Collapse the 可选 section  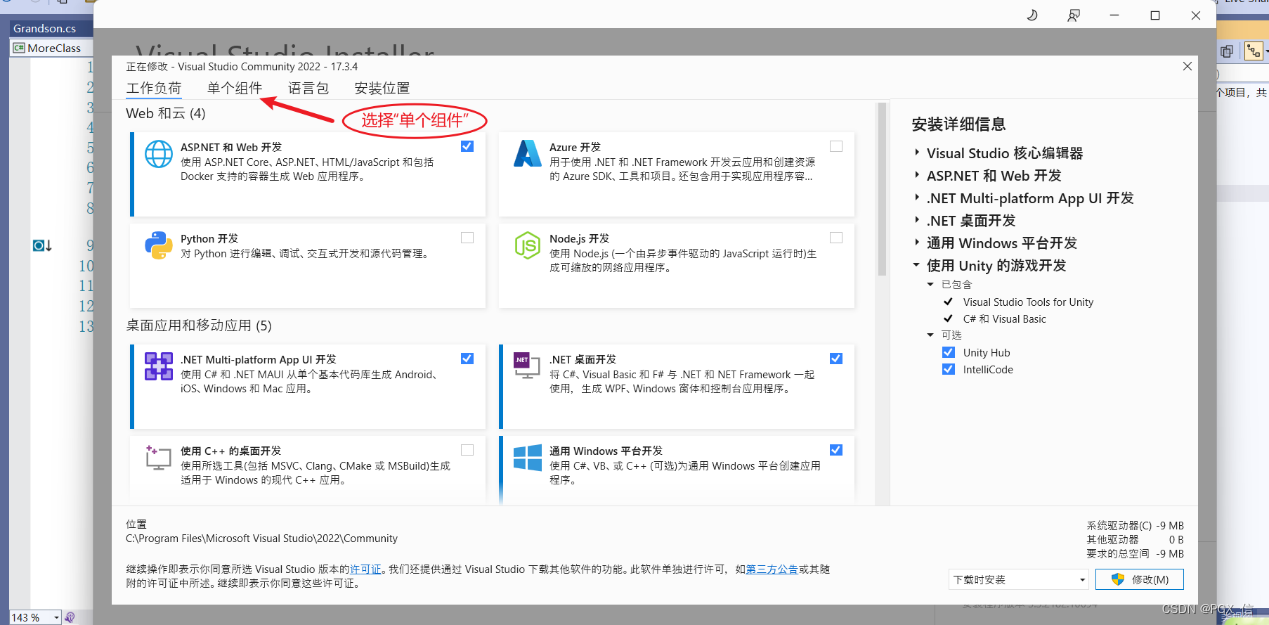click(931, 335)
